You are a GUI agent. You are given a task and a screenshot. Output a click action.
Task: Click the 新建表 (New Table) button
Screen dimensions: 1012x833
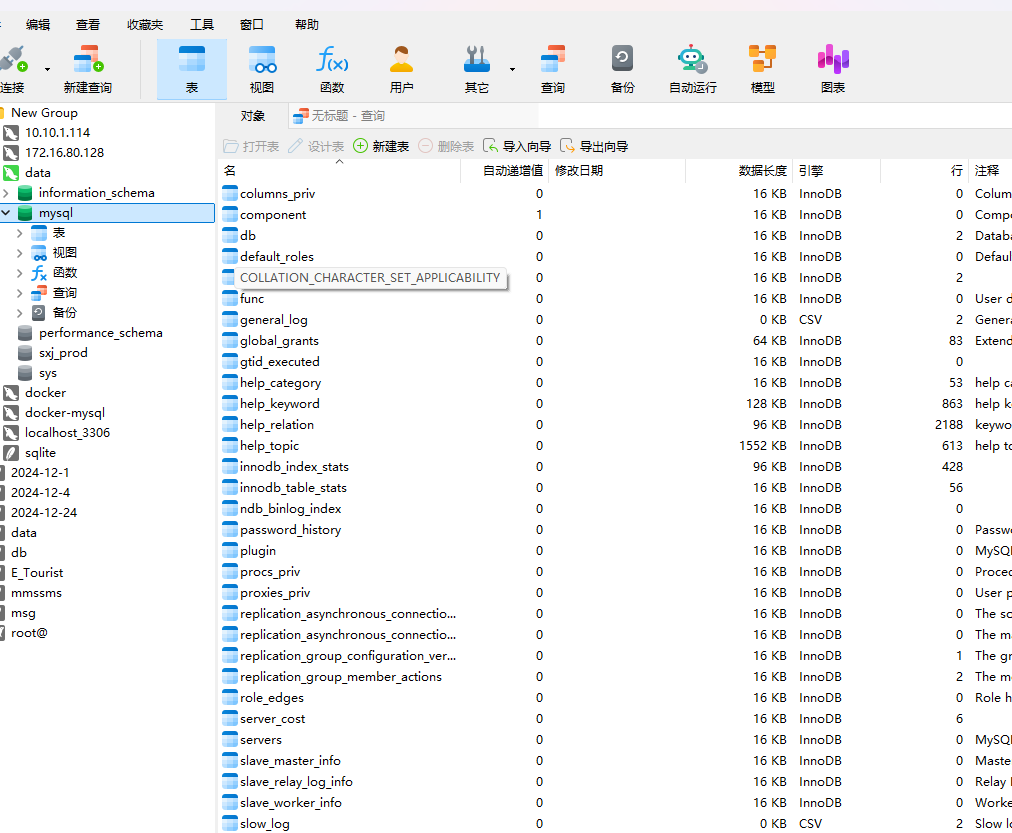pyautogui.click(x=381, y=146)
